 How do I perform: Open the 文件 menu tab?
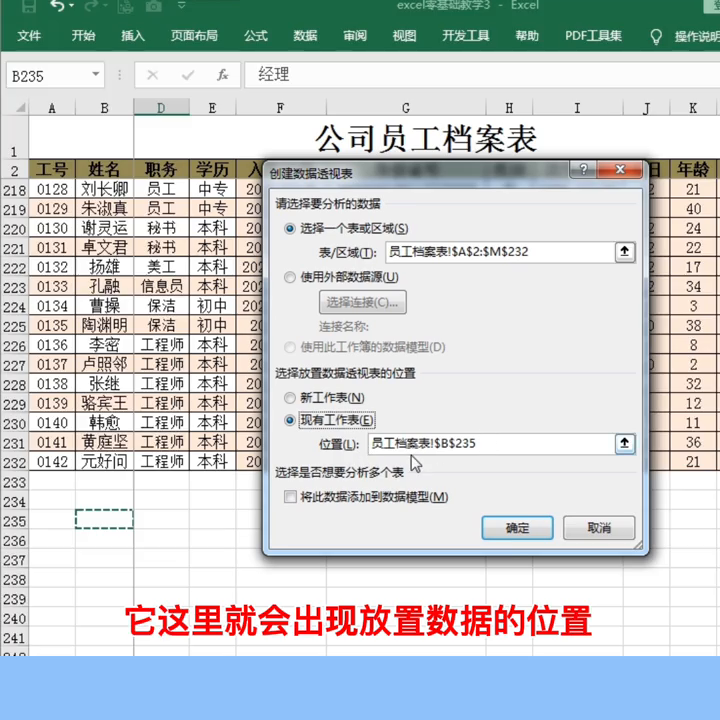coord(29,36)
